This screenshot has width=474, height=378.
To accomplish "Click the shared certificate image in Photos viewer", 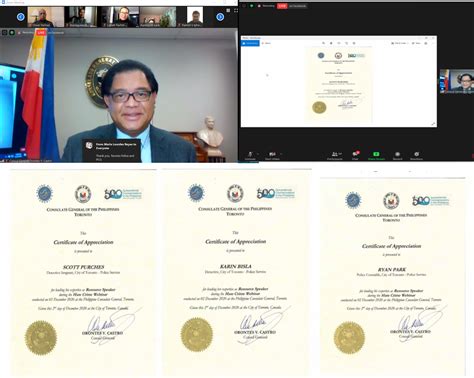I will (x=339, y=86).
